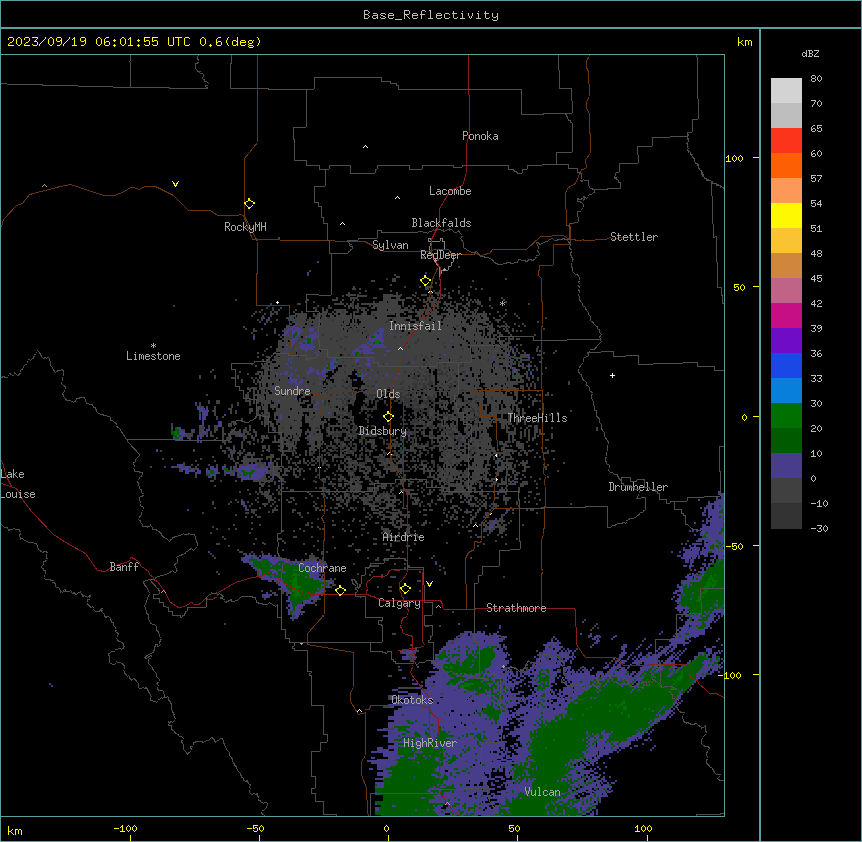Click the -100 tick on bottom axis
862x842 pixels.
coord(126,828)
